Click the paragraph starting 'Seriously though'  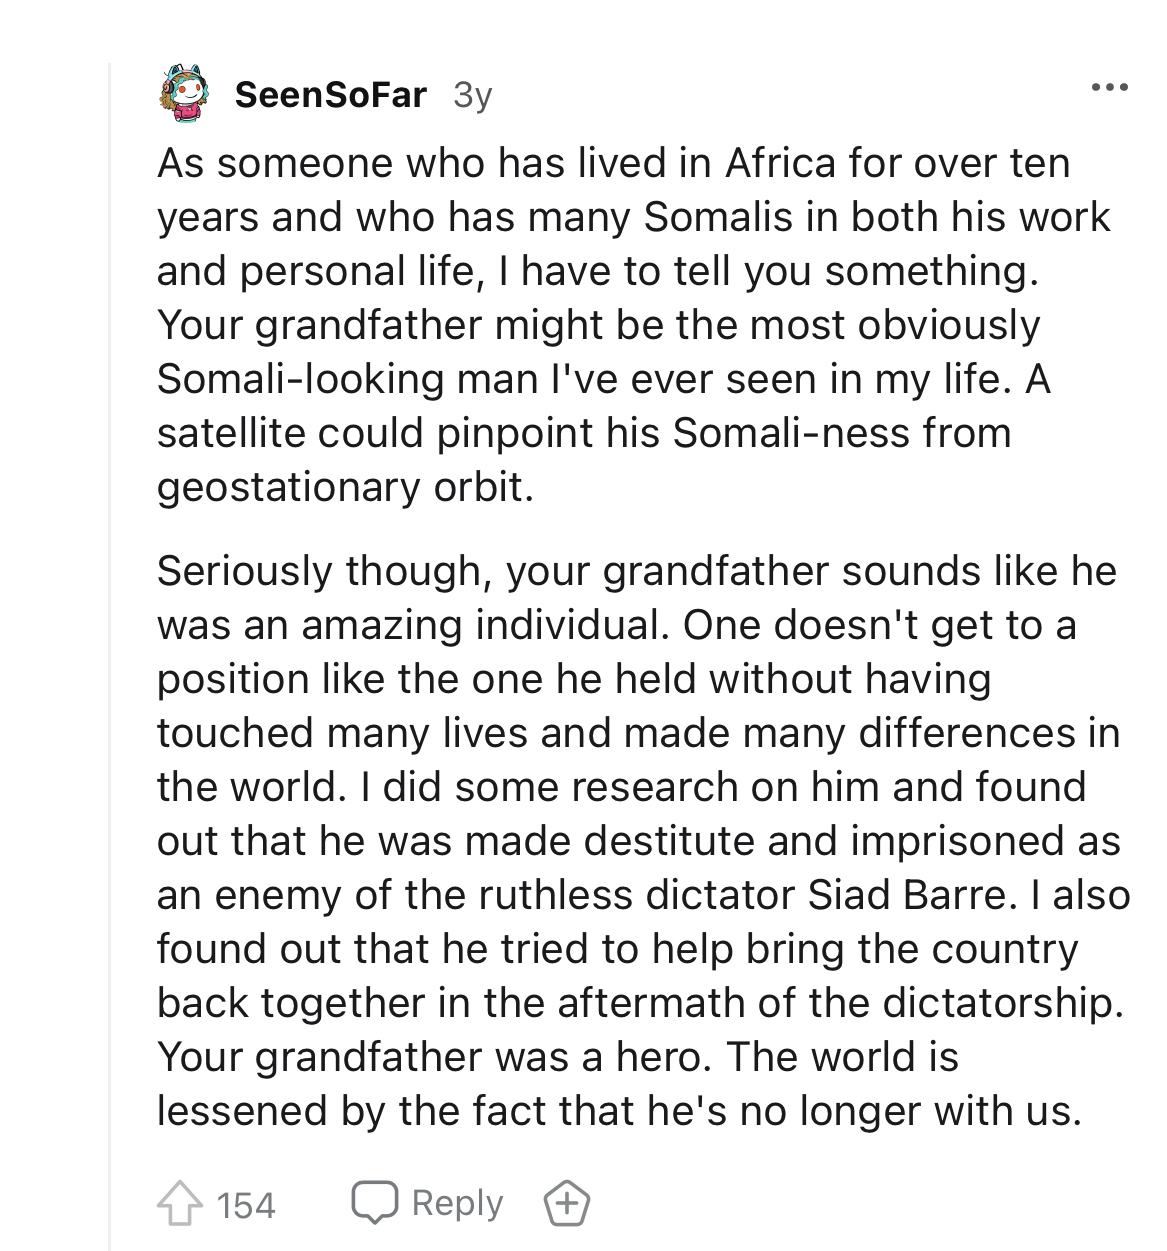[x=644, y=841]
